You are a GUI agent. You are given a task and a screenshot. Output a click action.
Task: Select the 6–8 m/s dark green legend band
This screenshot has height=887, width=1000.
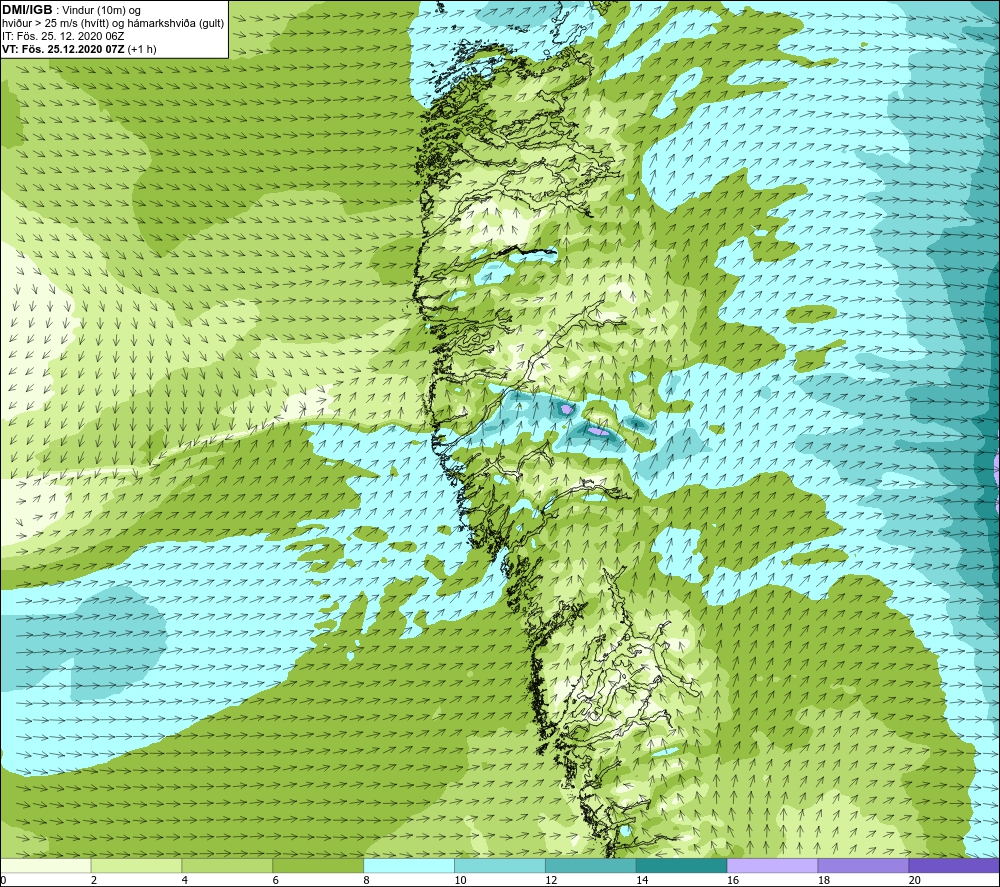pos(318,865)
